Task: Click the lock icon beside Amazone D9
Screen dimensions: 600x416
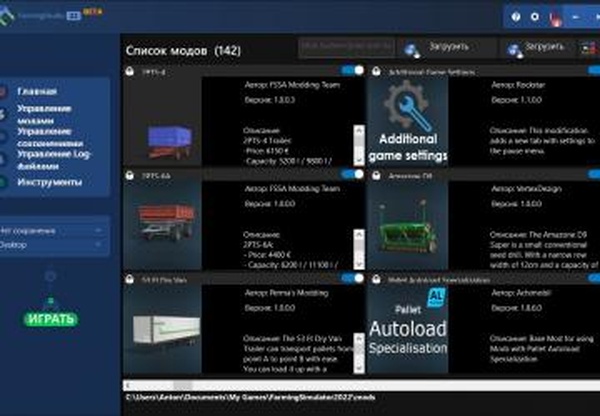Action: [x=372, y=175]
